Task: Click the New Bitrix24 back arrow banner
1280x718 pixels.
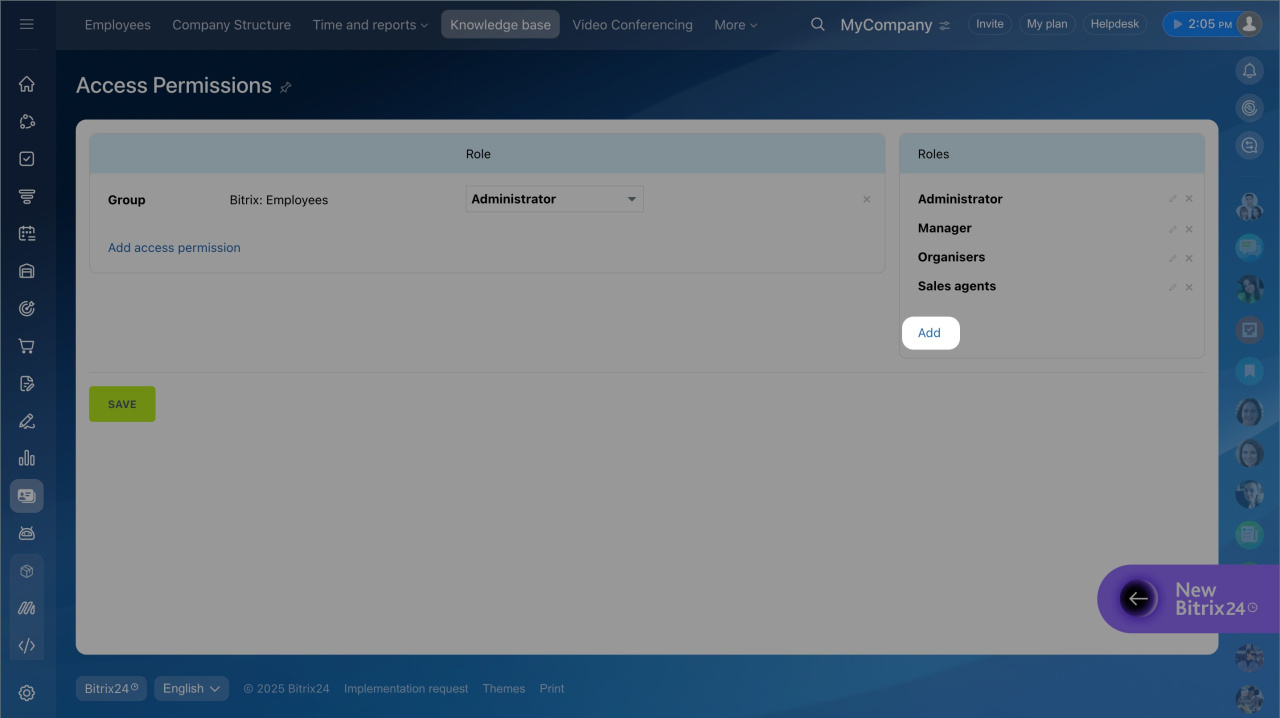Action: pos(1138,599)
